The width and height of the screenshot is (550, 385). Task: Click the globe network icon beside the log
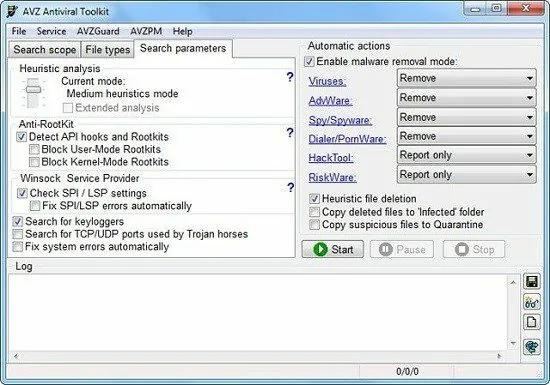[x=532, y=347]
